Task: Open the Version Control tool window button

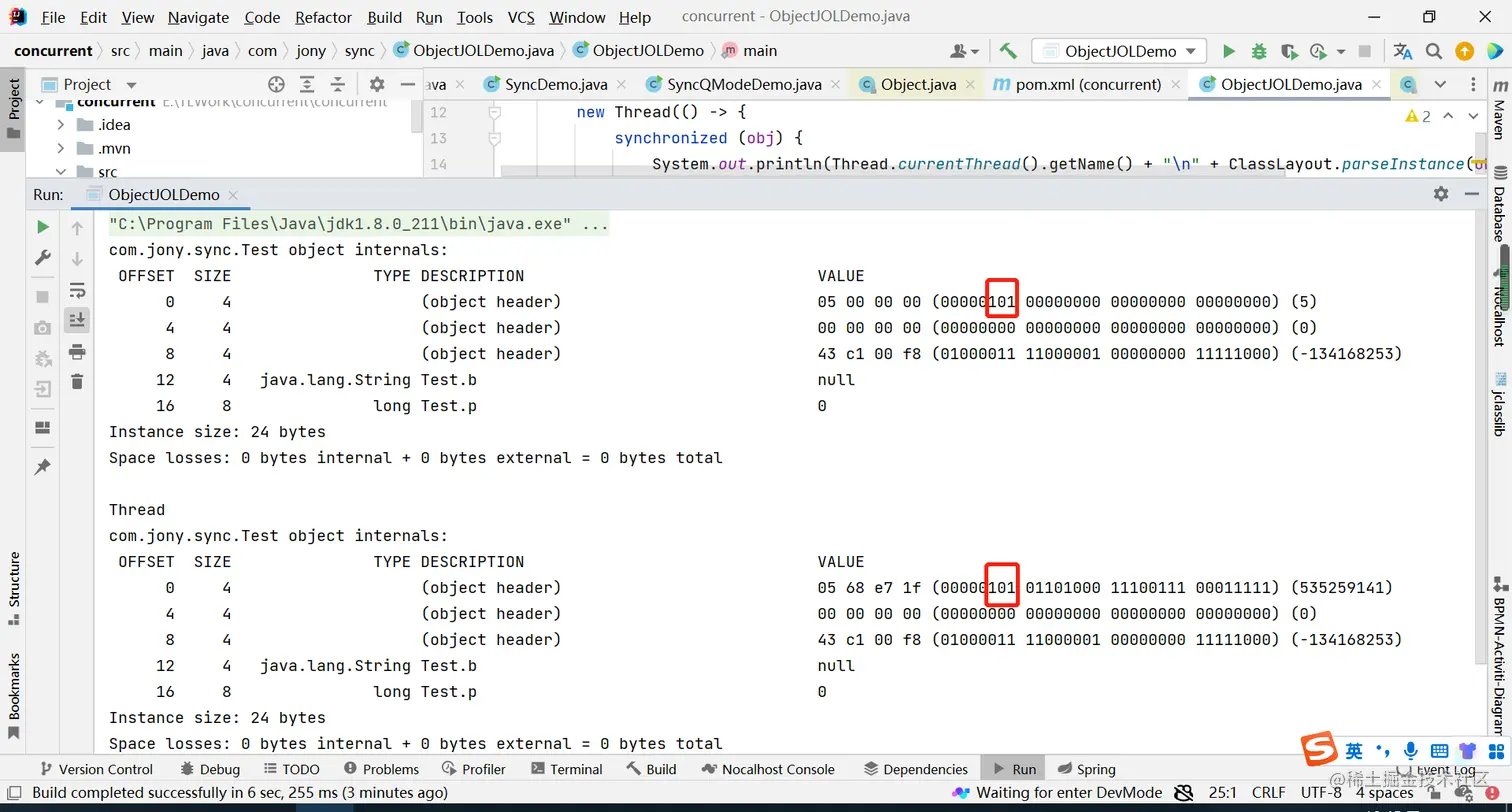Action: coord(95,769)
